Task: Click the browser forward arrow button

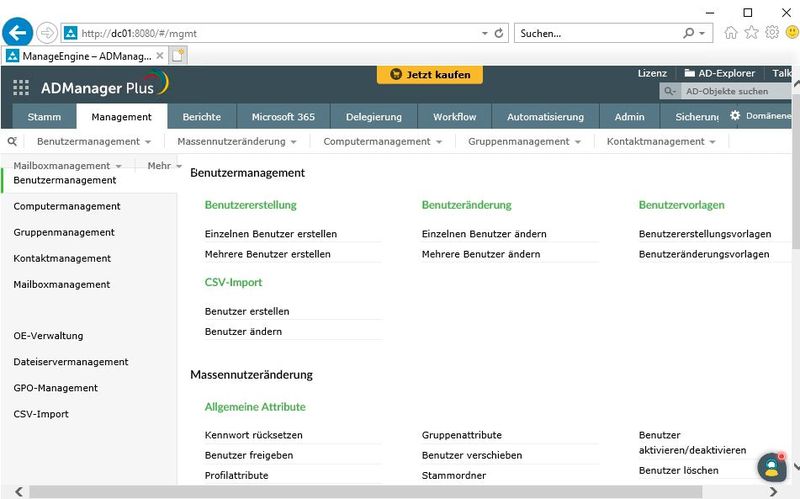Action: [47, 33]
